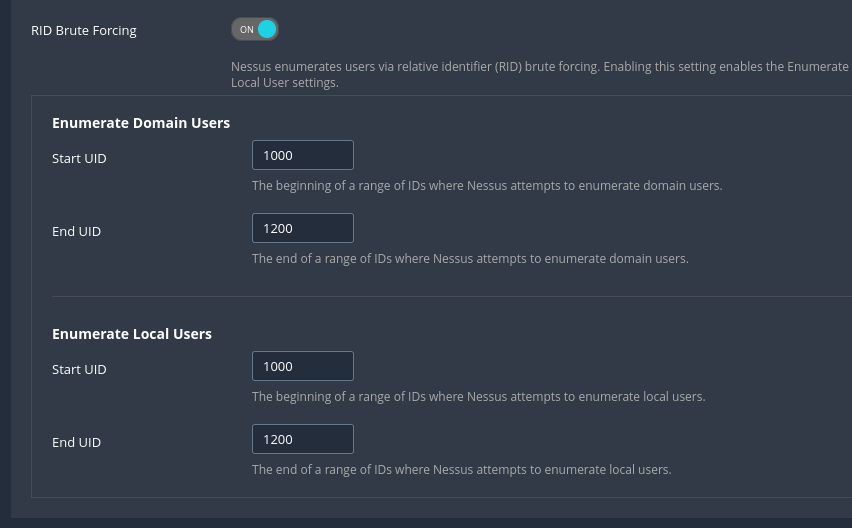Focus the End UID field for local users
The height and width of the screenshot is (528, 852).
[x=303, y=439]
